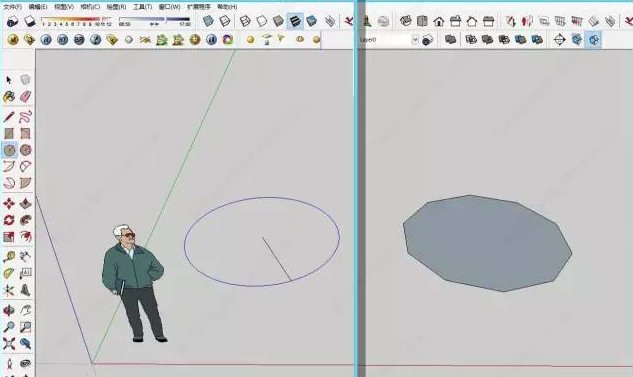633x377 pixels.
Task: Switch to front view house icon
Action: 439,21
